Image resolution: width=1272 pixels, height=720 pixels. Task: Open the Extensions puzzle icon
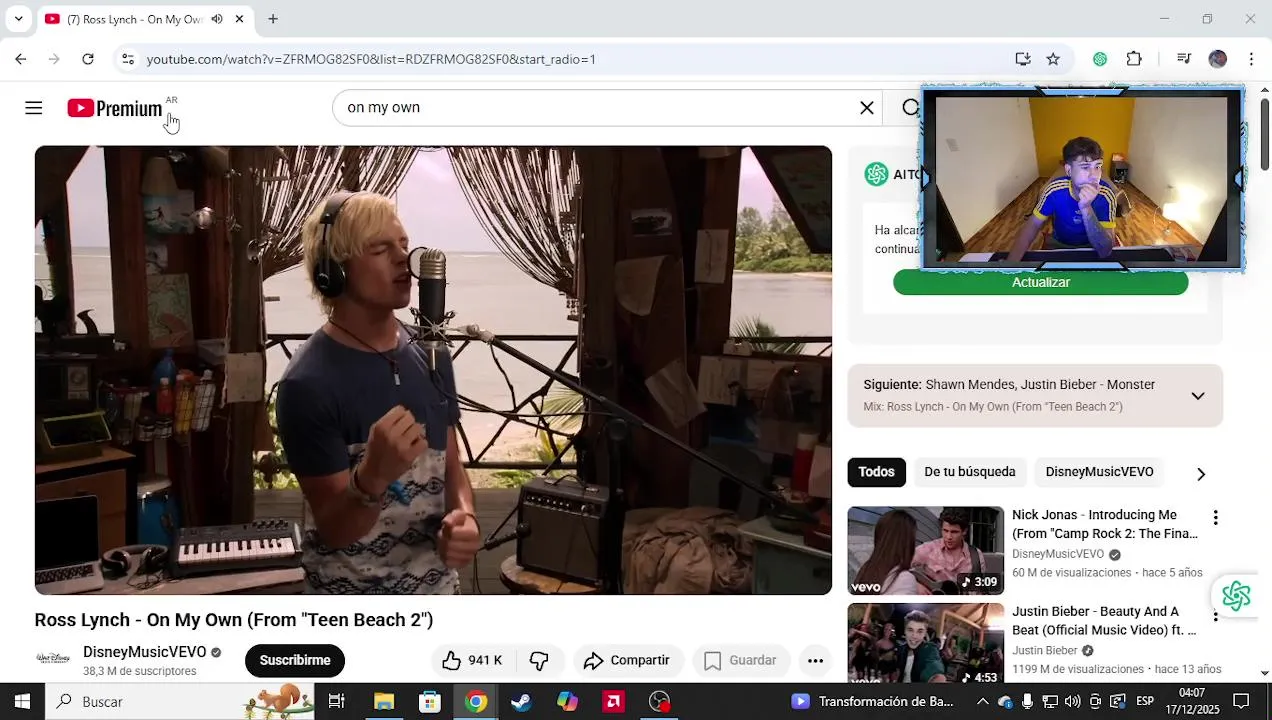tap(1134, 59)
